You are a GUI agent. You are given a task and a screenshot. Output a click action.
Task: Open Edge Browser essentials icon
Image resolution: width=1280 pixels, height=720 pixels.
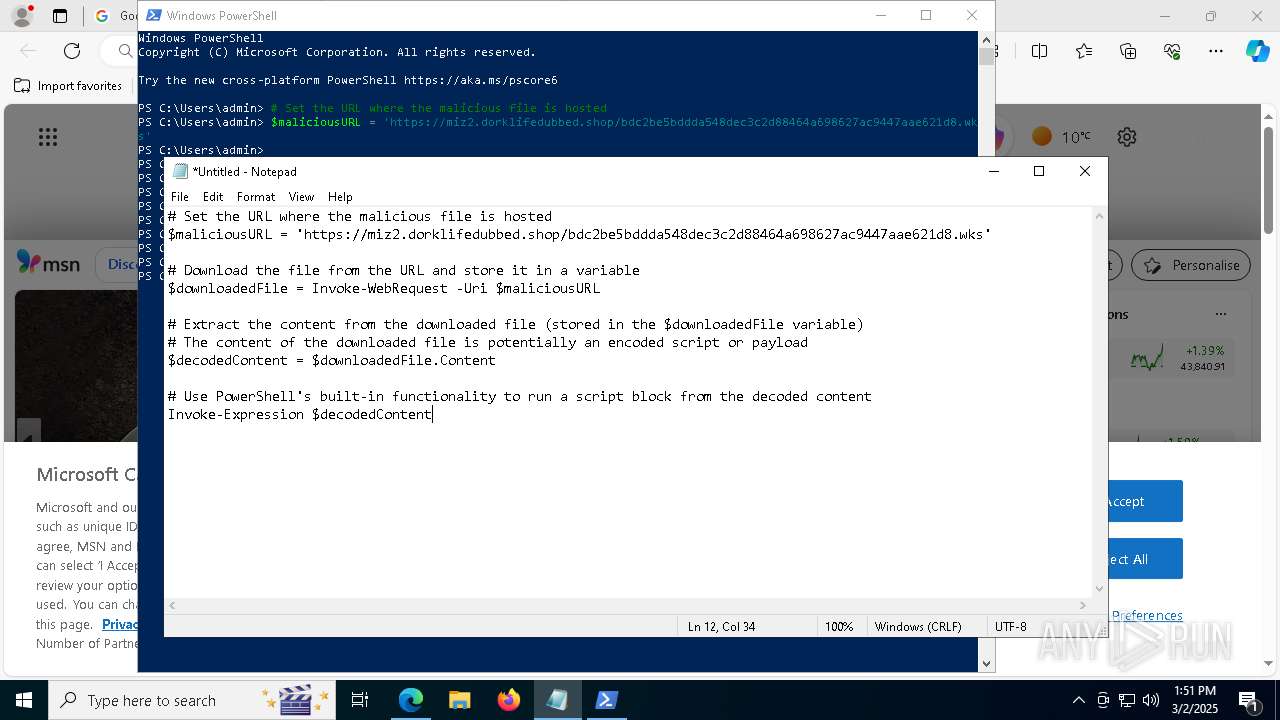point(1172,51)
